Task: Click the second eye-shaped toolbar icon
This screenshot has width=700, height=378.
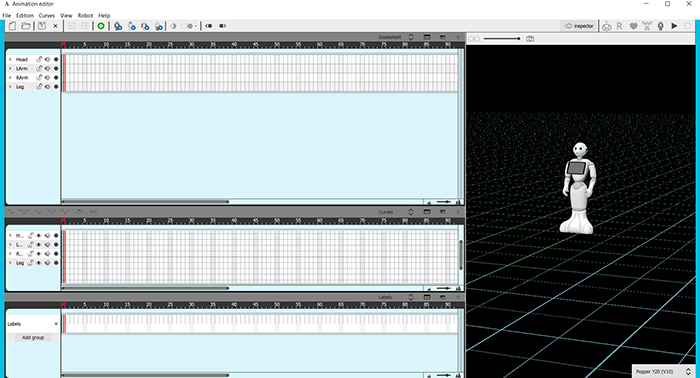Action: click(x=222, y=26)
